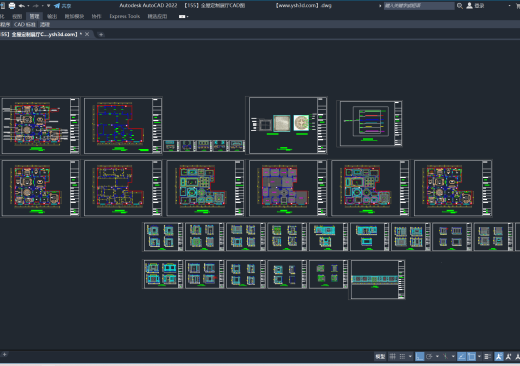Toggle drawing grid display in status bar

coord(393,357)
